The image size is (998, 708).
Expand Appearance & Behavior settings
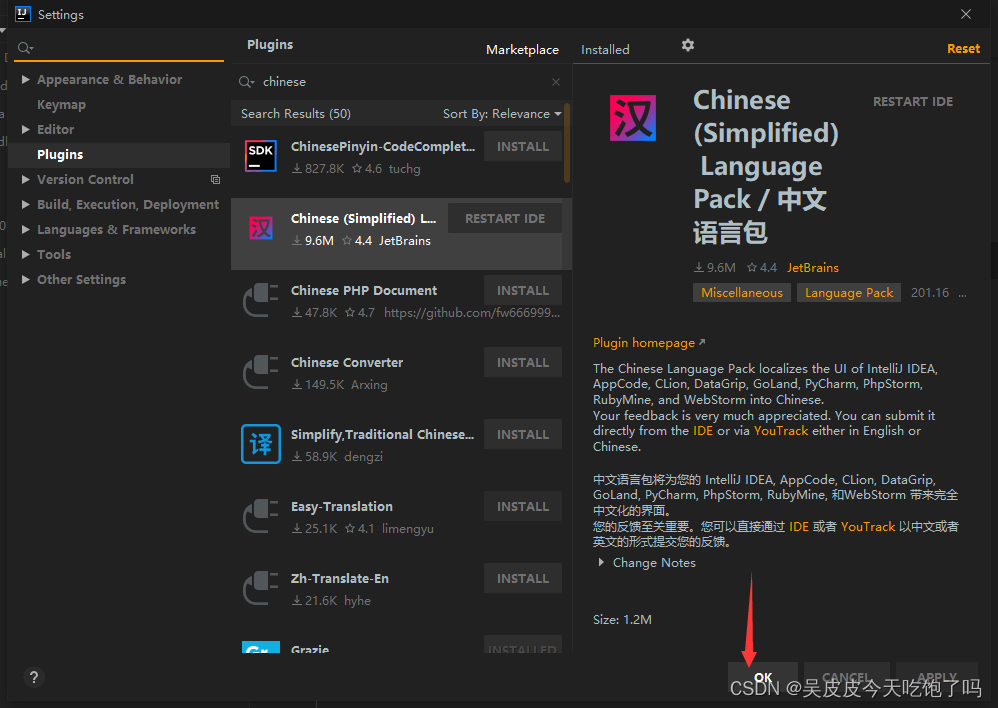coord(25,80)
